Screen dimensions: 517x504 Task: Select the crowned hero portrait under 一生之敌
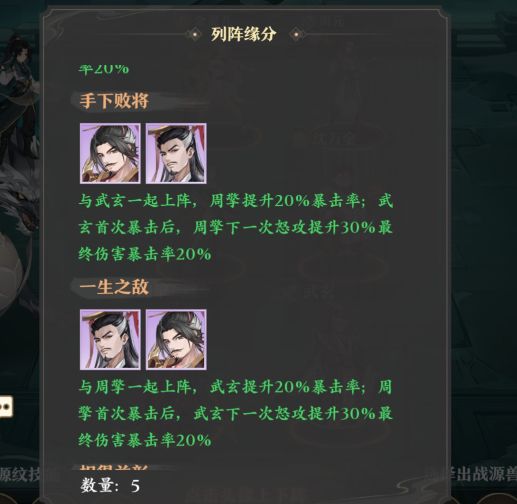click(110, 339)
